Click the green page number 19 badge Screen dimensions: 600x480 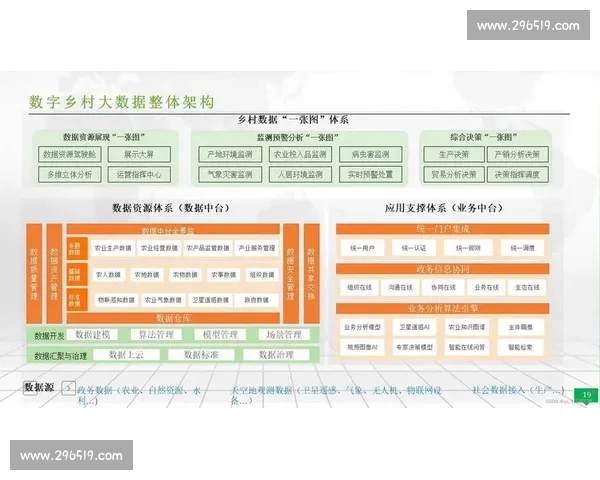[587, 393]
